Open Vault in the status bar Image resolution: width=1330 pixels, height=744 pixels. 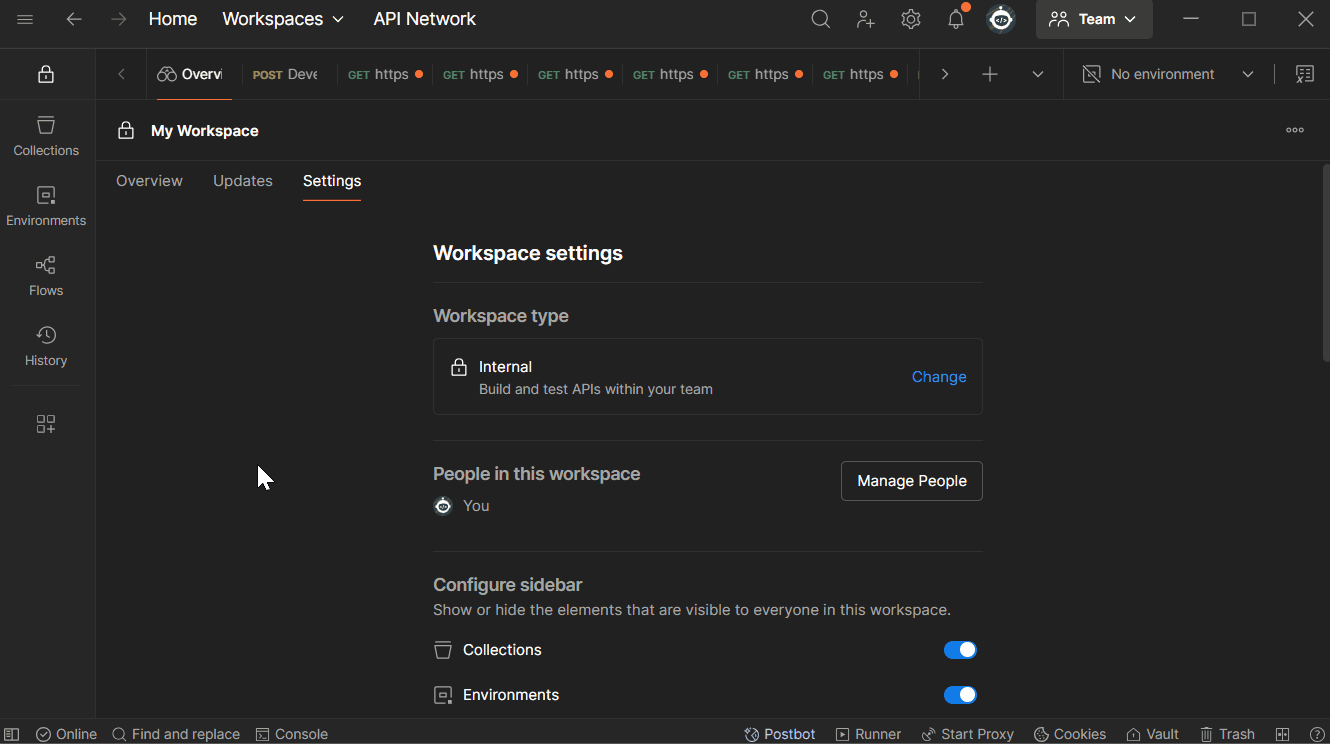click(1152, 734)
